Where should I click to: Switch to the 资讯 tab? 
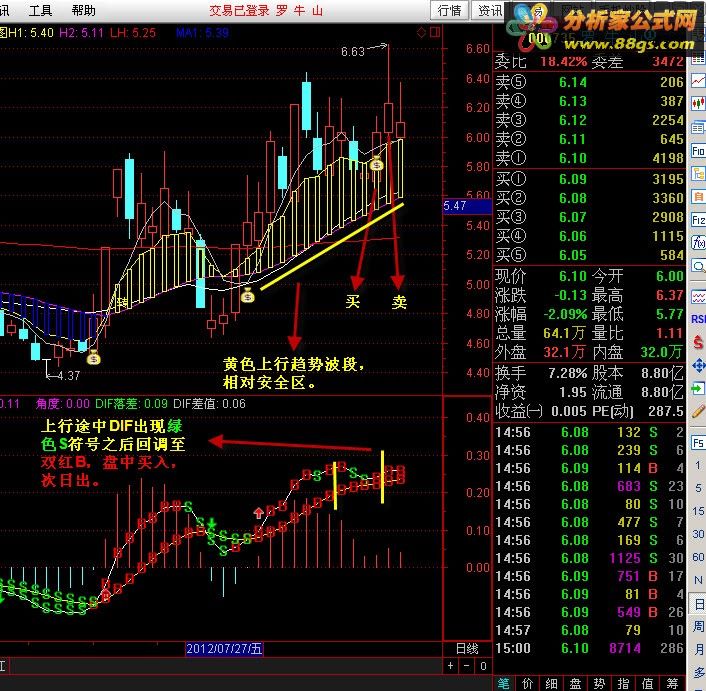coord(489,10)
